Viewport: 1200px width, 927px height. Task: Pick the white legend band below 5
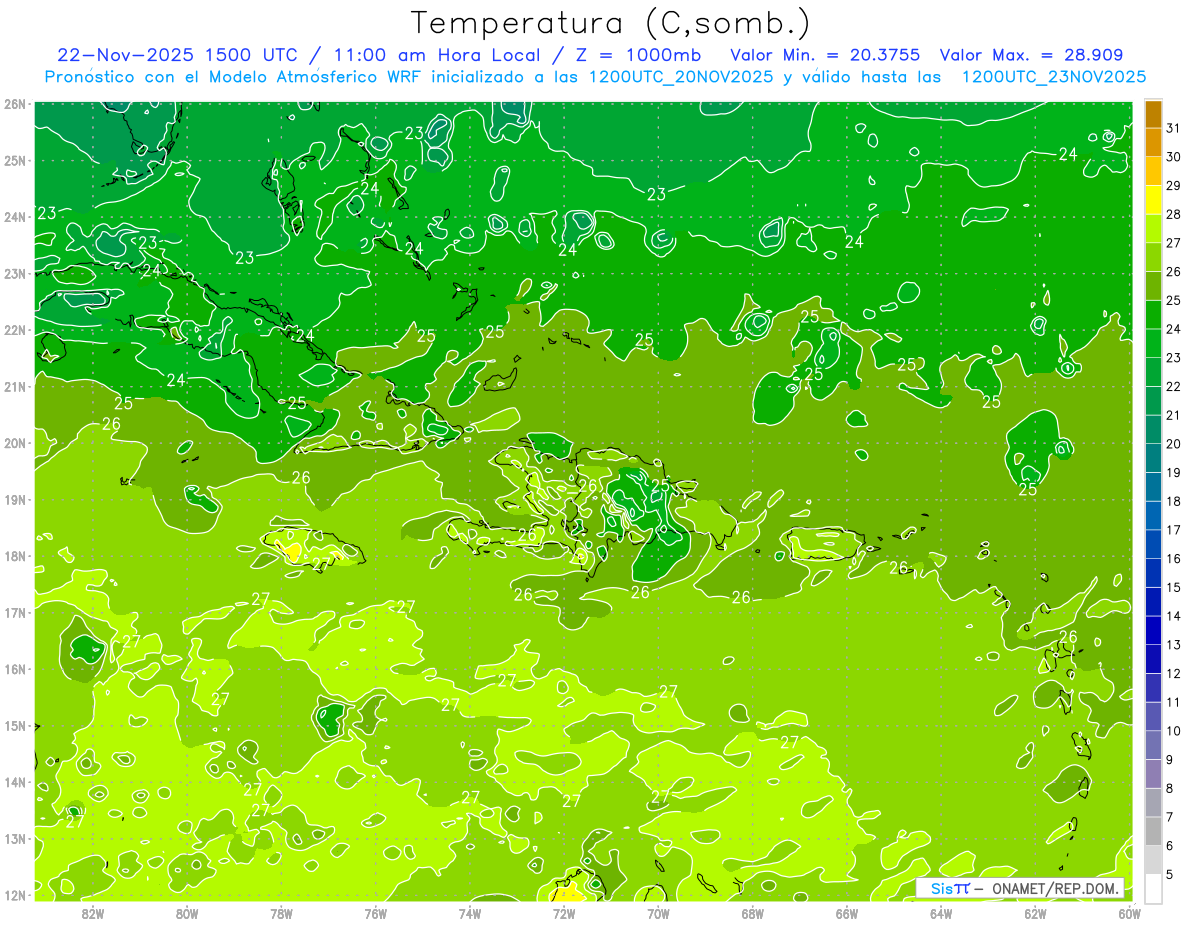pyautogui.click(x=1153, y=888)
